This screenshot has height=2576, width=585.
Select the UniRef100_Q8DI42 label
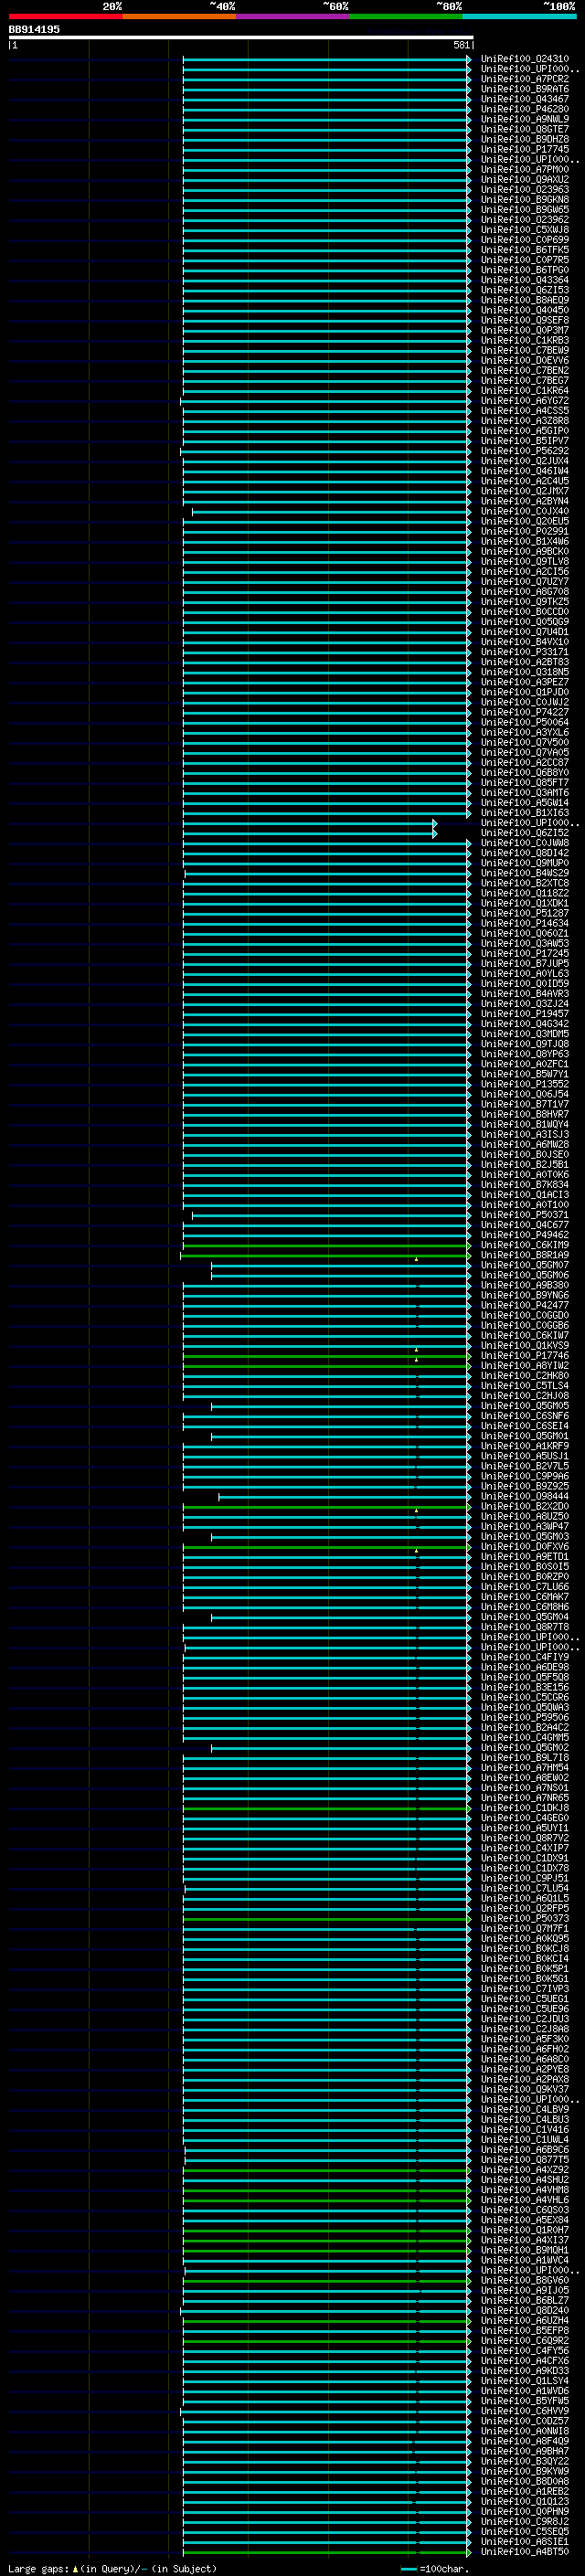pos(525,853)
